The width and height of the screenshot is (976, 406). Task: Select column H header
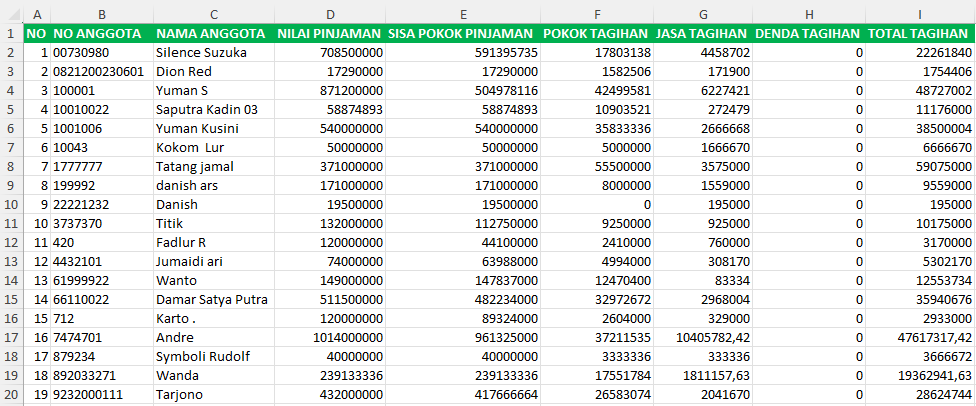809,14
